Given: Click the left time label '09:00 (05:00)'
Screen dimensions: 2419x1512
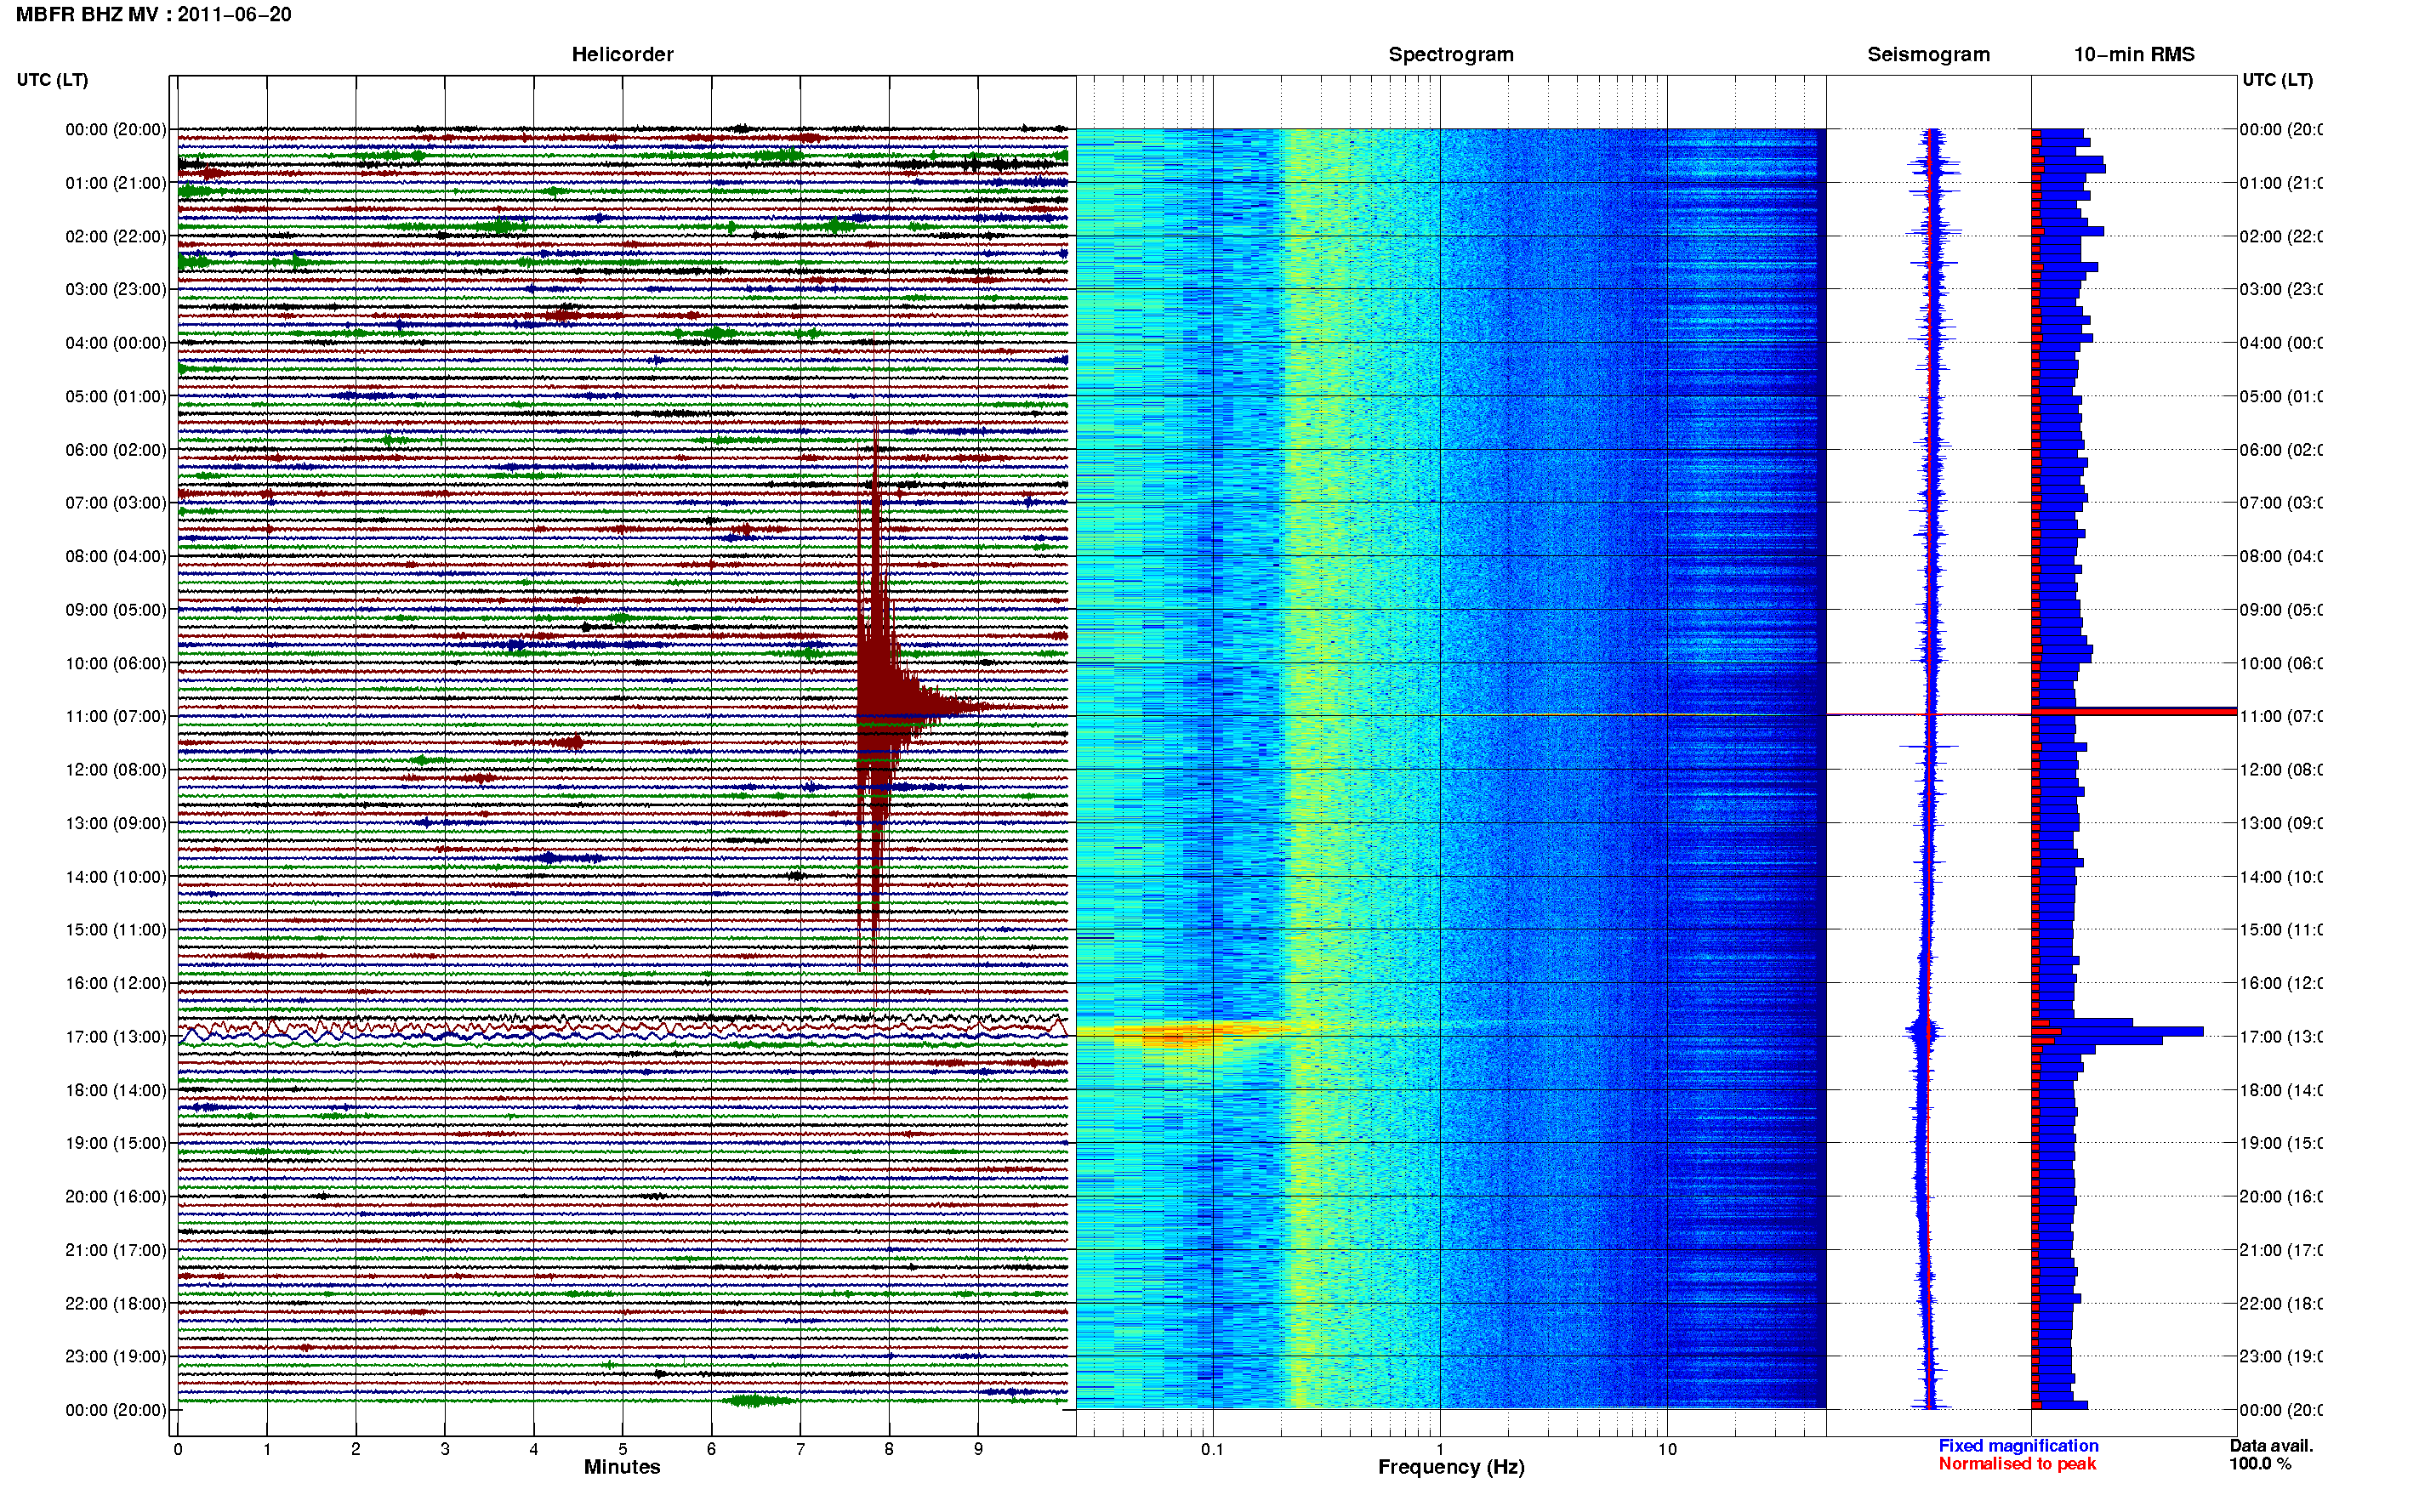Looking at the screenshot, I should (116, 609).
